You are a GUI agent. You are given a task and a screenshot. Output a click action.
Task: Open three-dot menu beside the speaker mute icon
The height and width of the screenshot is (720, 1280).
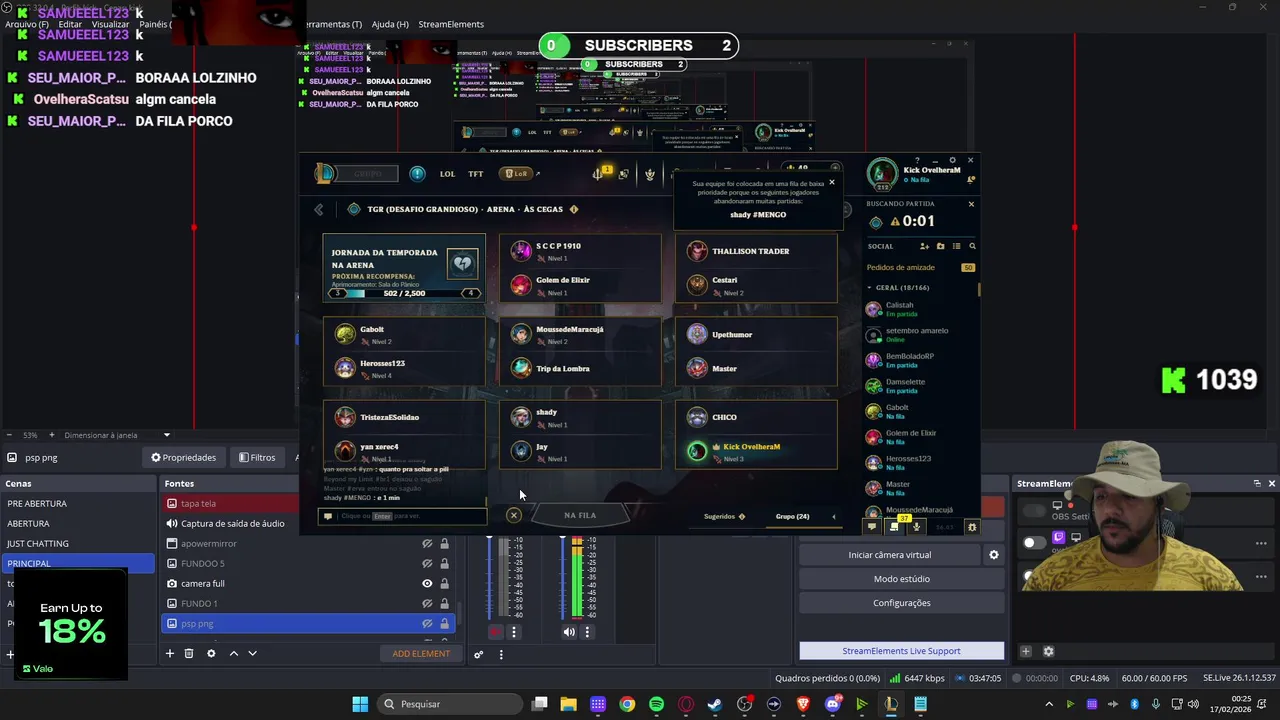pos(587,631)
